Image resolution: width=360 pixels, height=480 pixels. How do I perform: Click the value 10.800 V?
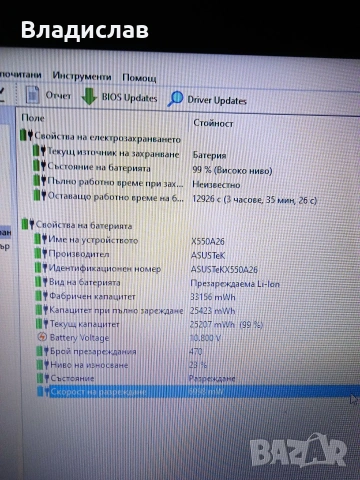tap(205, 338)
